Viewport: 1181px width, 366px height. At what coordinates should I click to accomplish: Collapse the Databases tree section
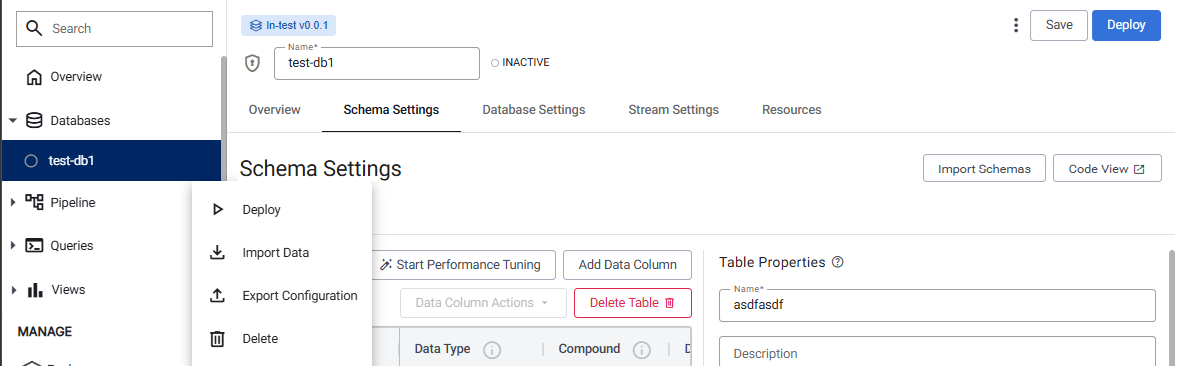(13, 120)
